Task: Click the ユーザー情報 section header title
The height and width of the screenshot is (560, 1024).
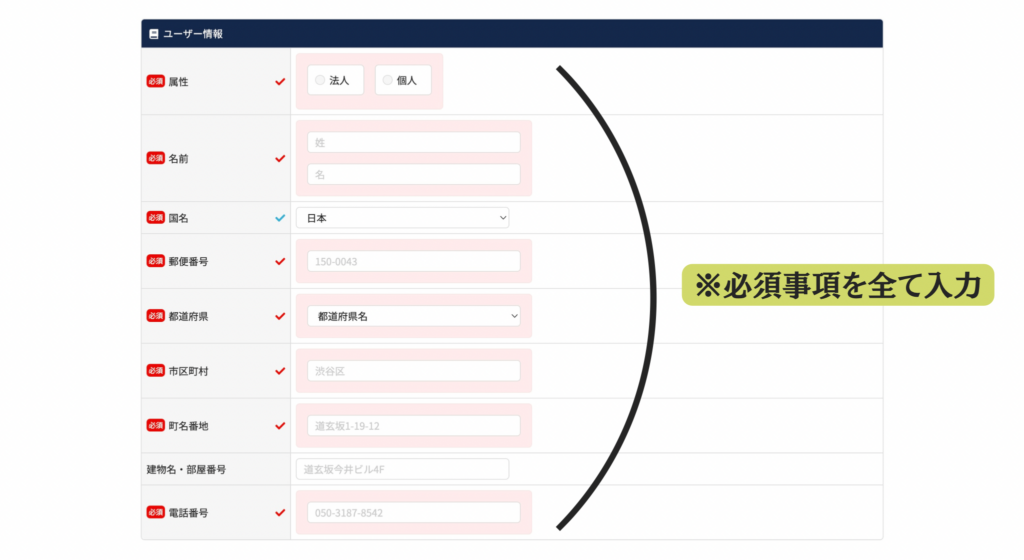Action: coord(194,34)
